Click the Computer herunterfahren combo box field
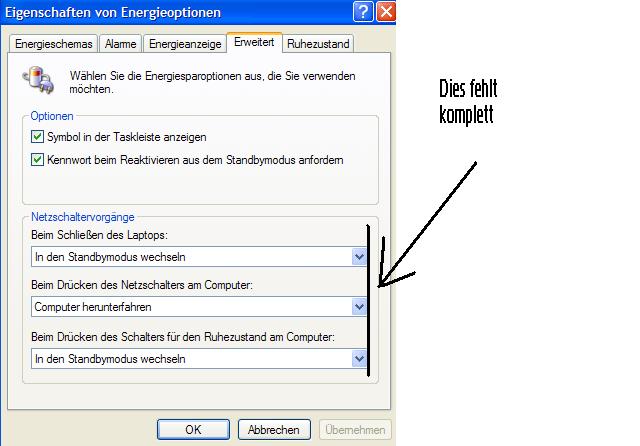This screenshot has width=640, height=446. 199,306
